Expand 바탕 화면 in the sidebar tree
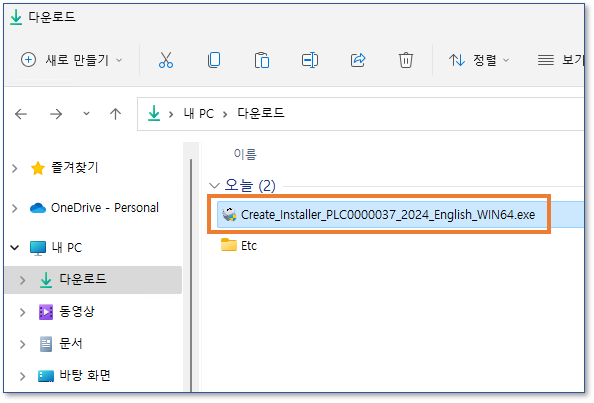 (x=22, y=376)
